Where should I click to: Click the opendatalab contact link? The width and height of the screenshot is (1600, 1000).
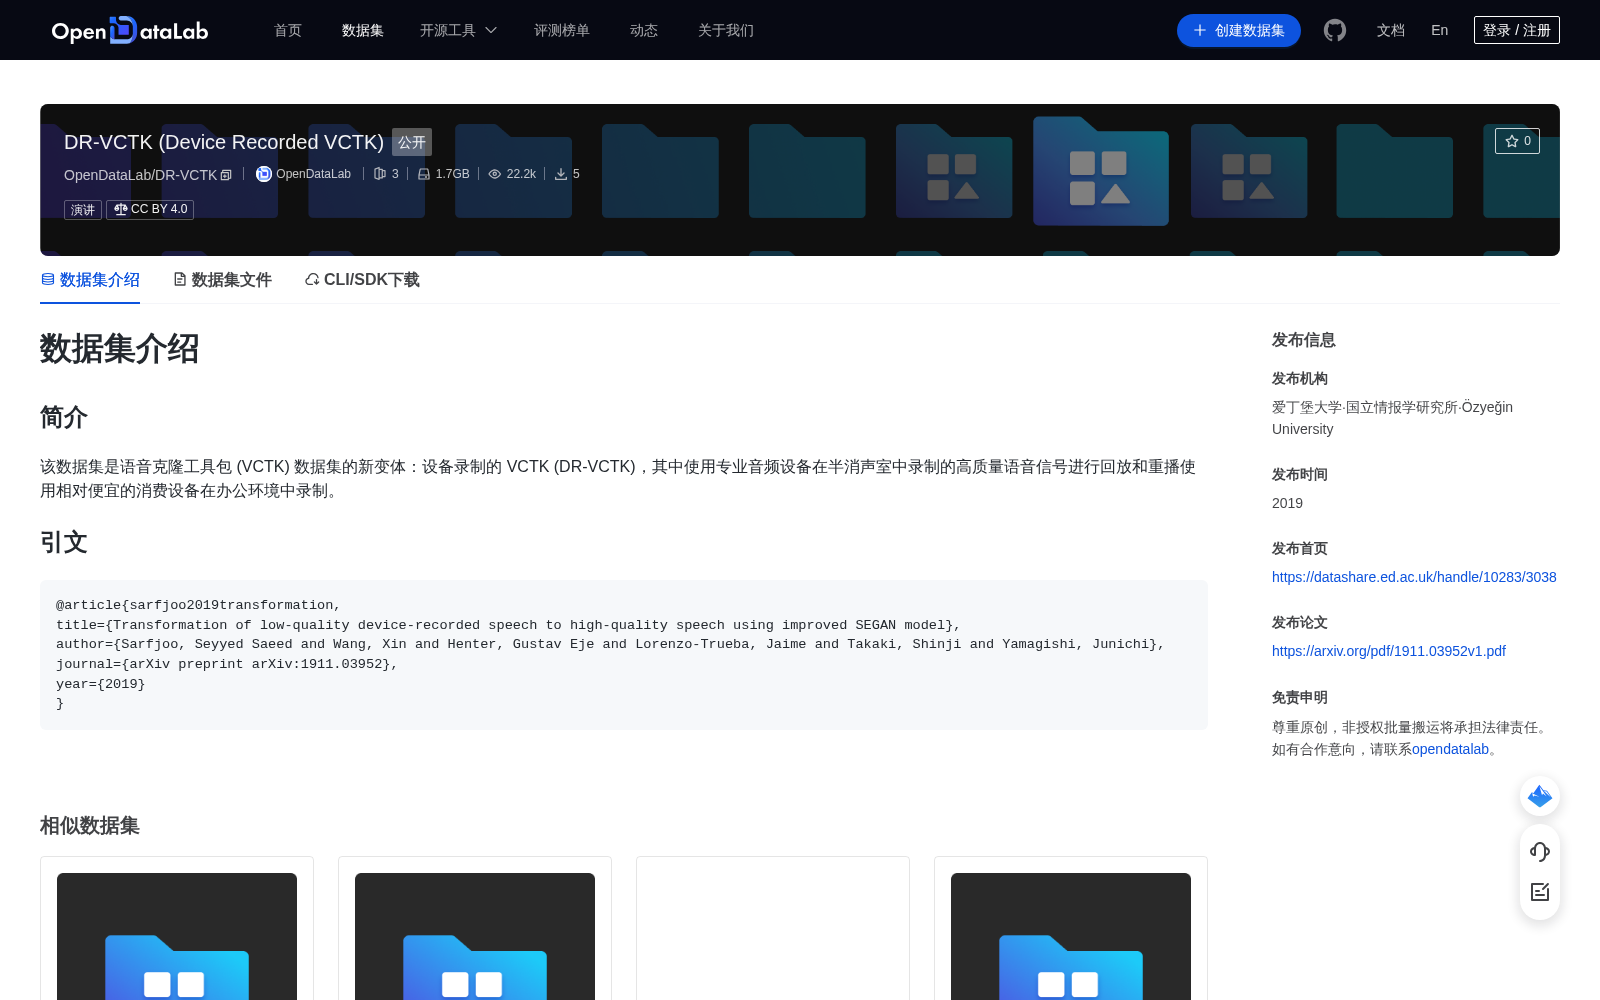click(x=1450, y=749)
